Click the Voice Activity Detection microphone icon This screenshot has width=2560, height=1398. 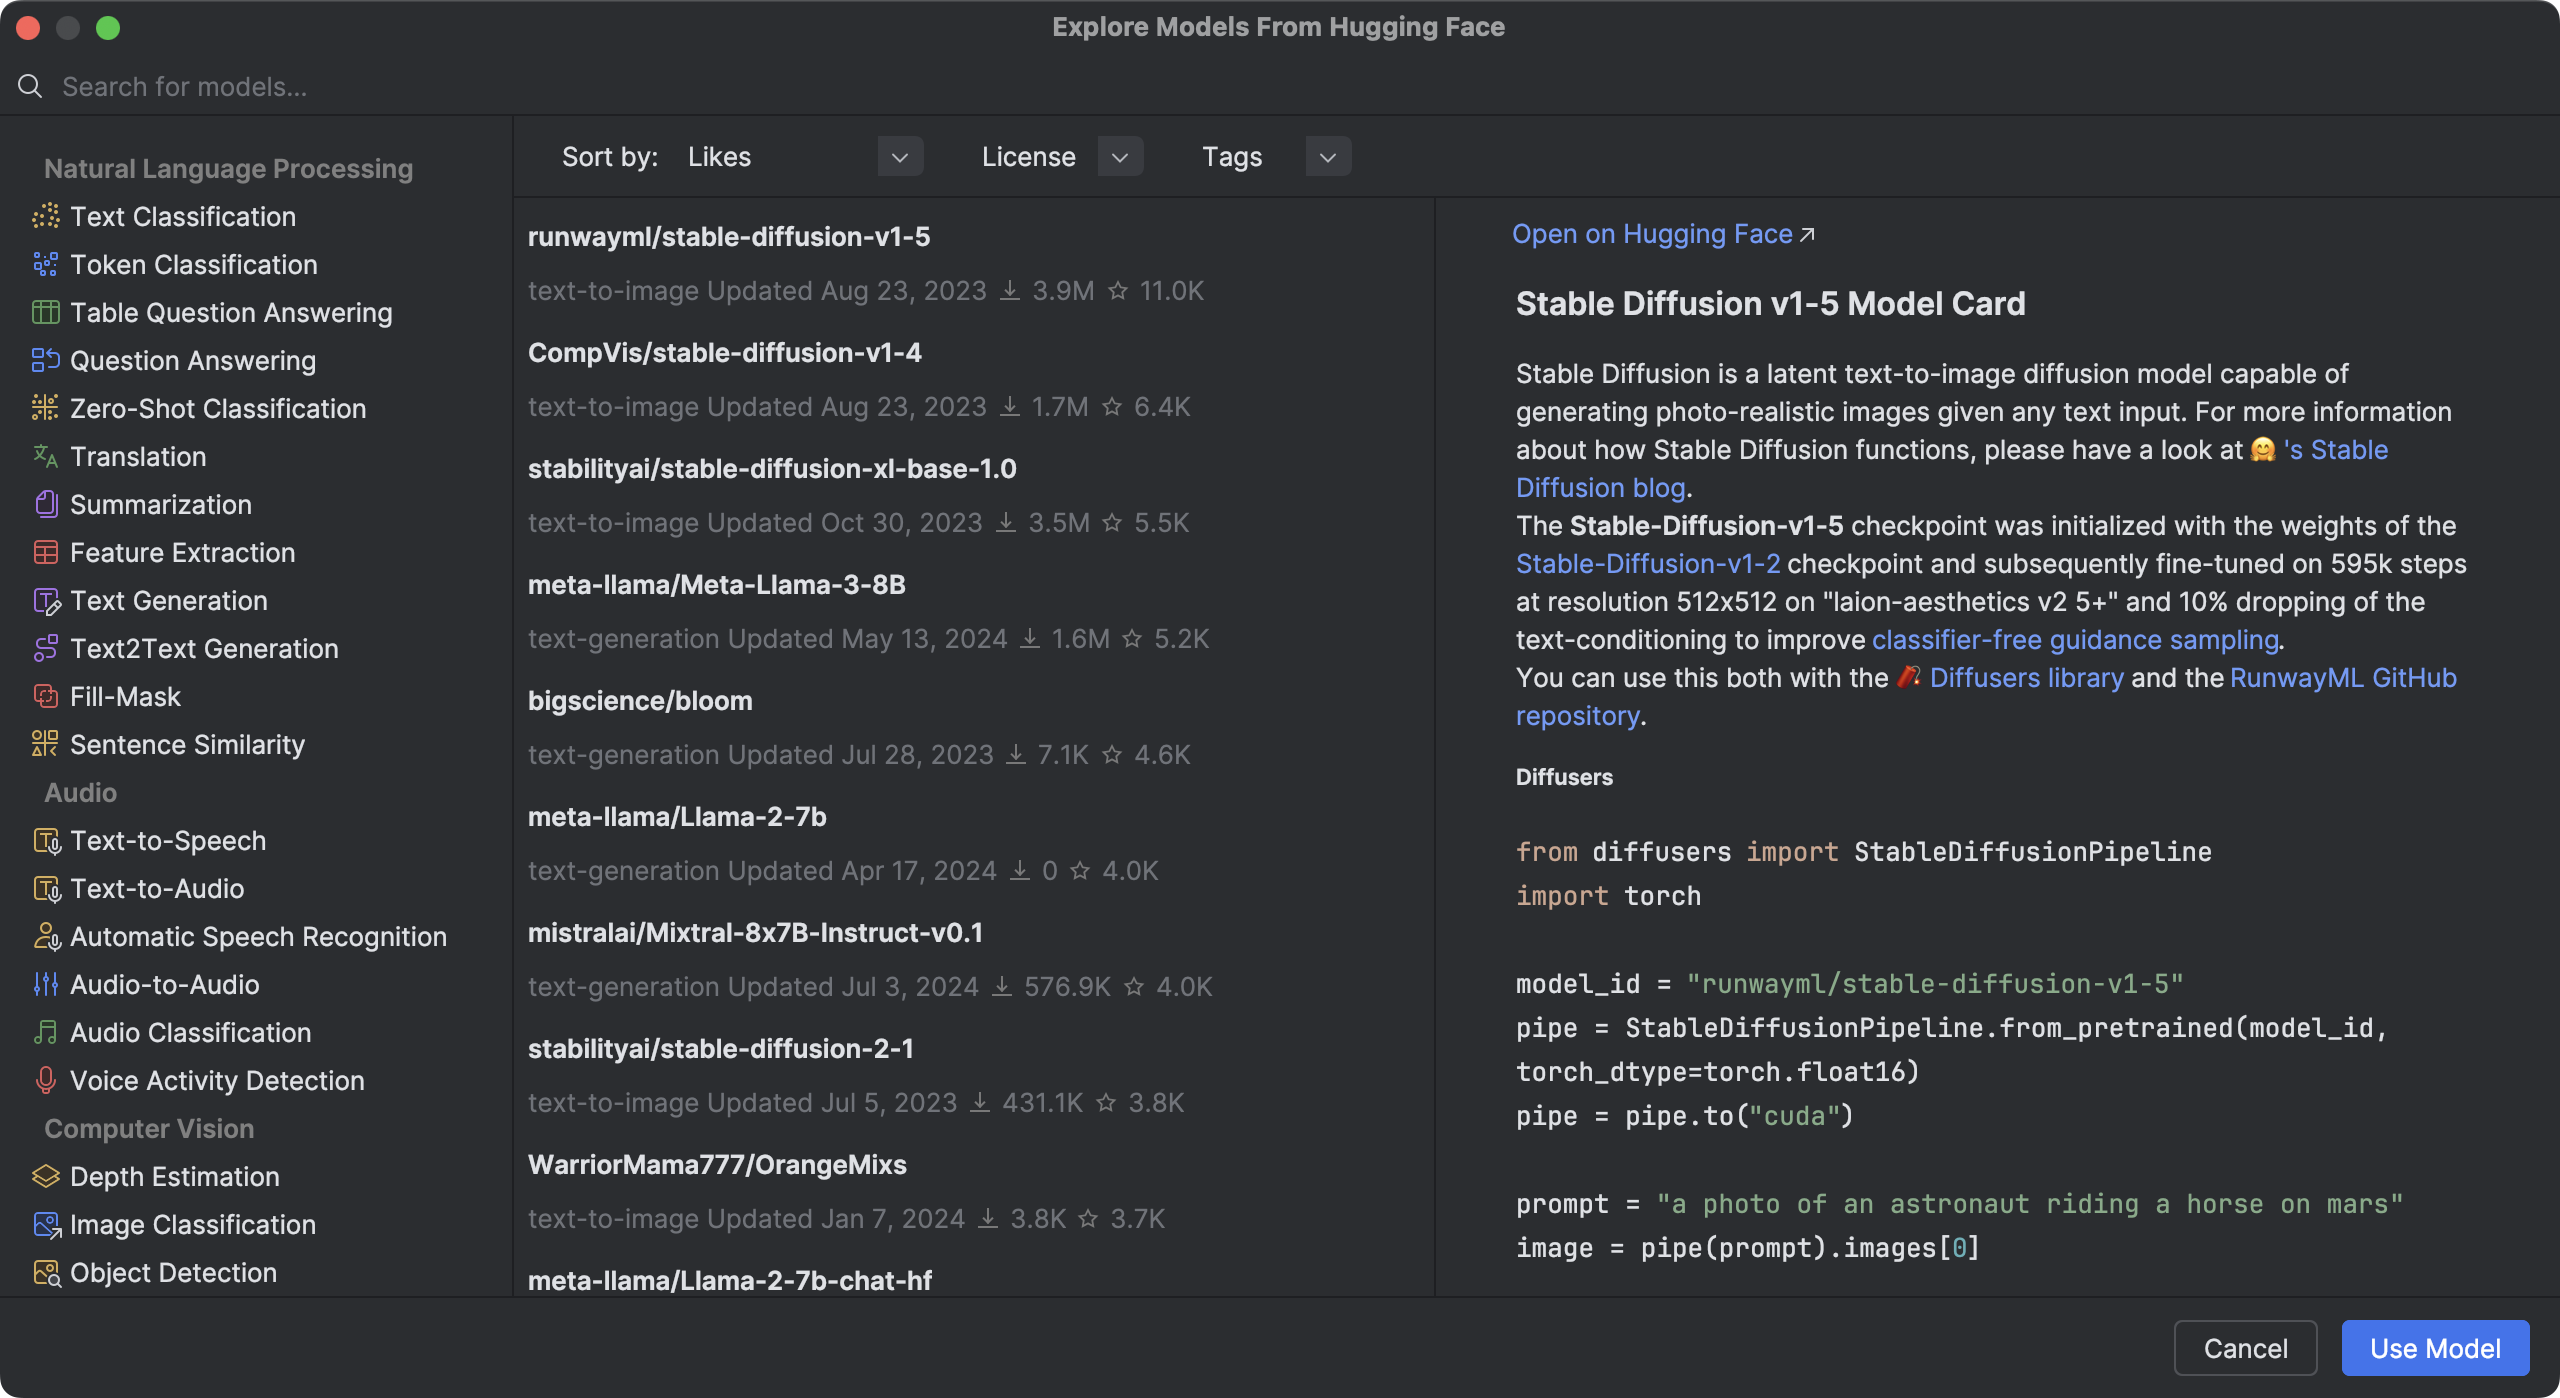[x=46, y=1080]
